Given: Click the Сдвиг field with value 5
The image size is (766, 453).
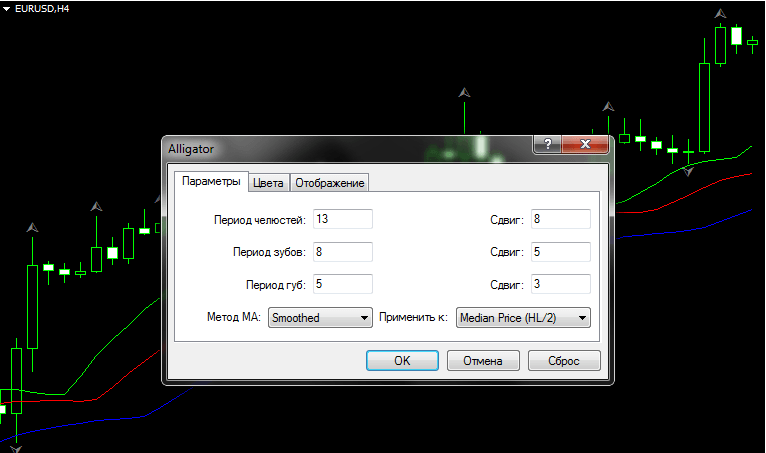Looking at the screenshot, I should [561, 251].
